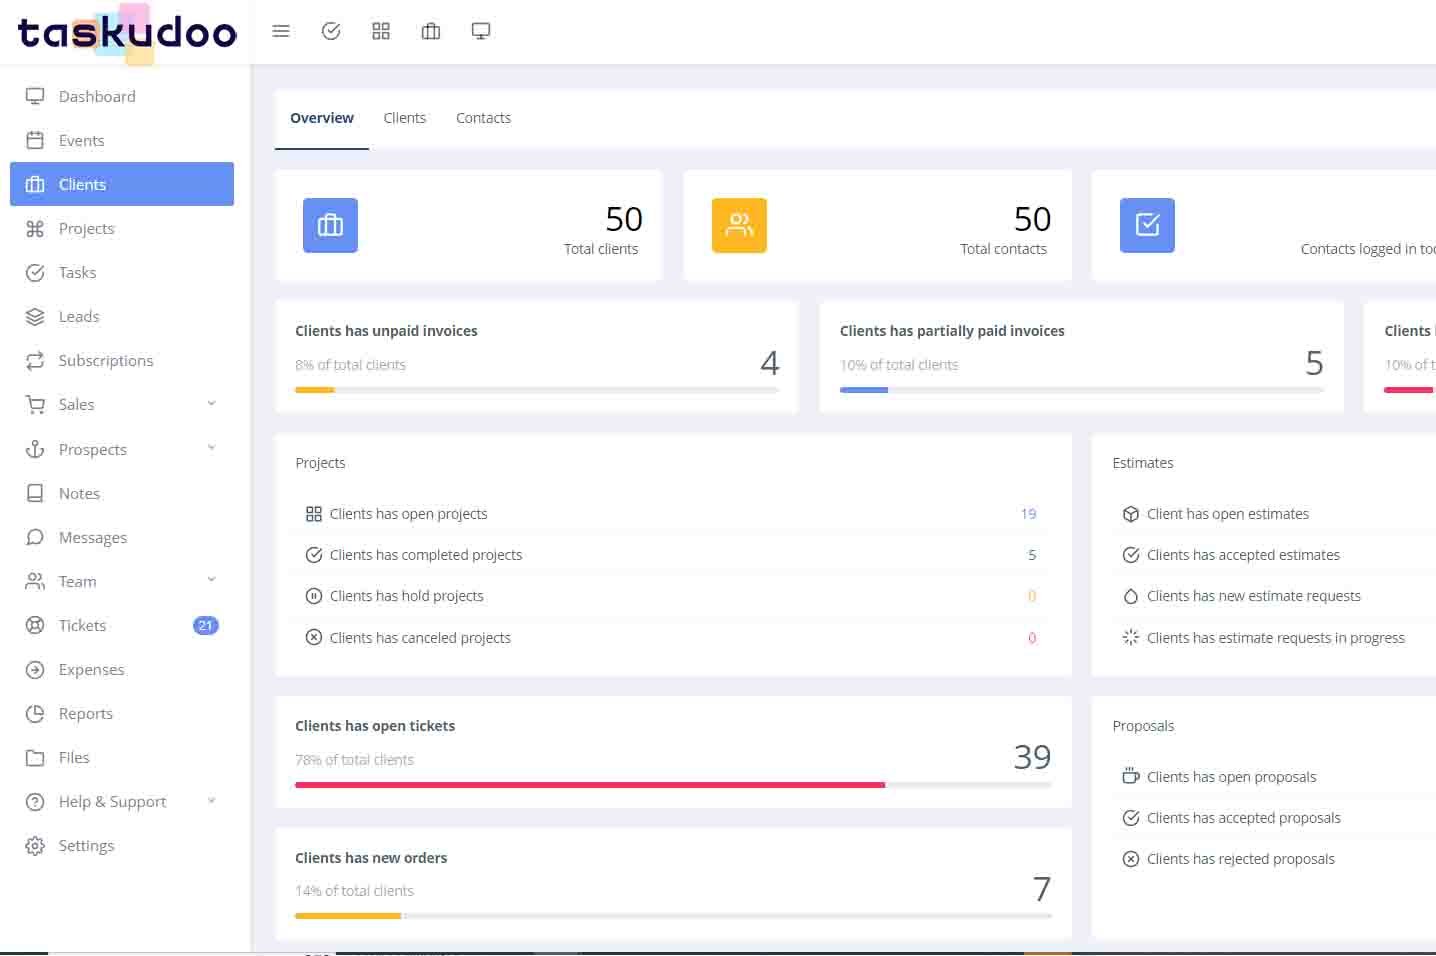Click the open projects count 19
The image size is (1436, 956).
point(1028,514)
